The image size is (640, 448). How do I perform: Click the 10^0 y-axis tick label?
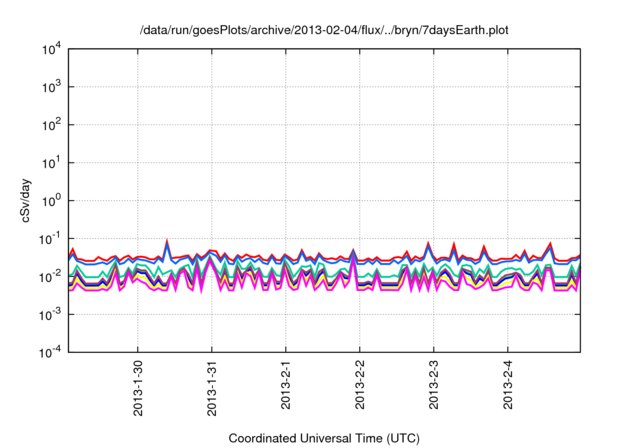tap(51, 201)
